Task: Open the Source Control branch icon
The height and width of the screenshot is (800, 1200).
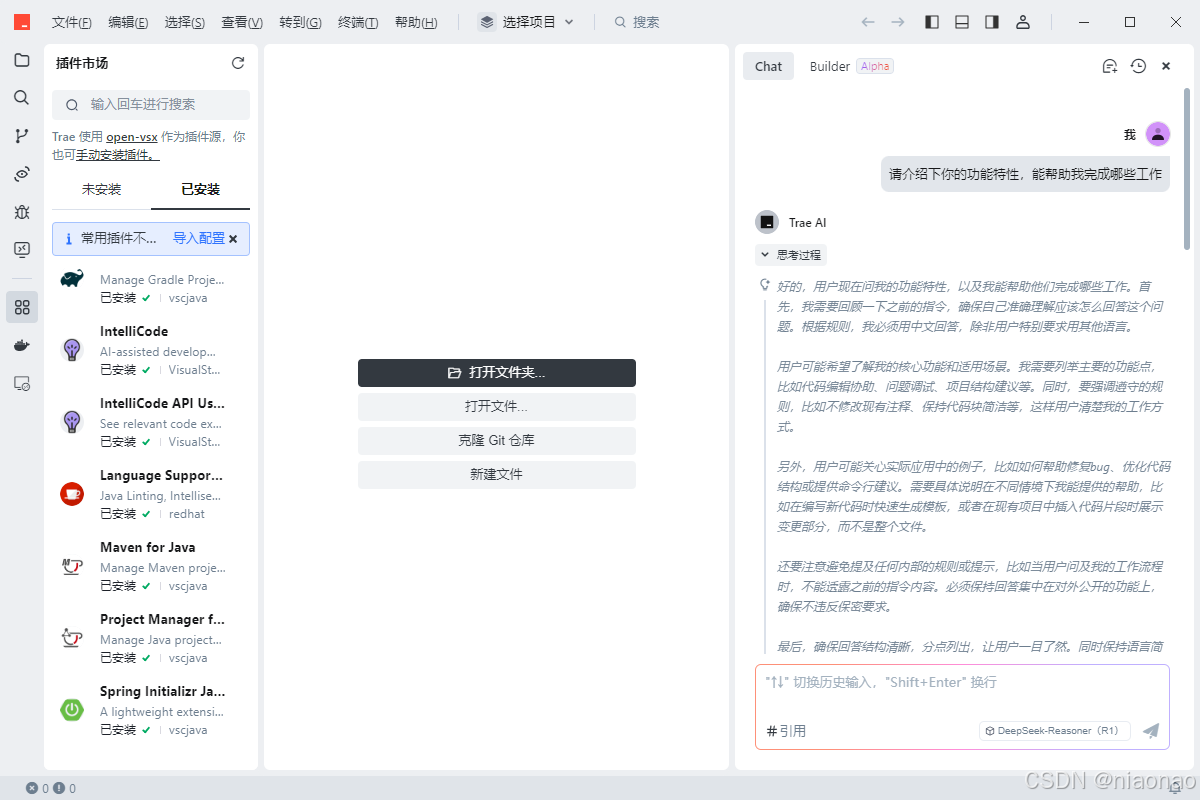Action: [21, 136]
